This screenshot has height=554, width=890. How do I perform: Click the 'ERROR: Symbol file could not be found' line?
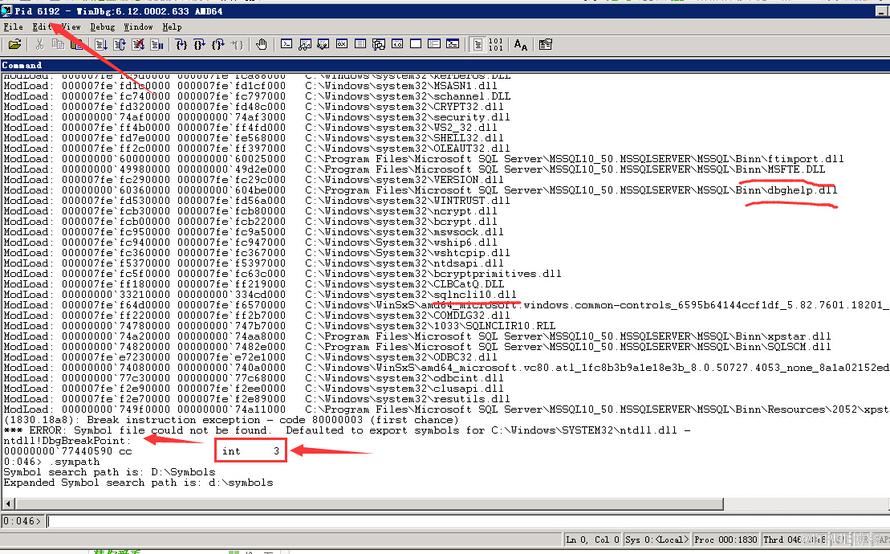pyautogui.click(x=347, y=430)
